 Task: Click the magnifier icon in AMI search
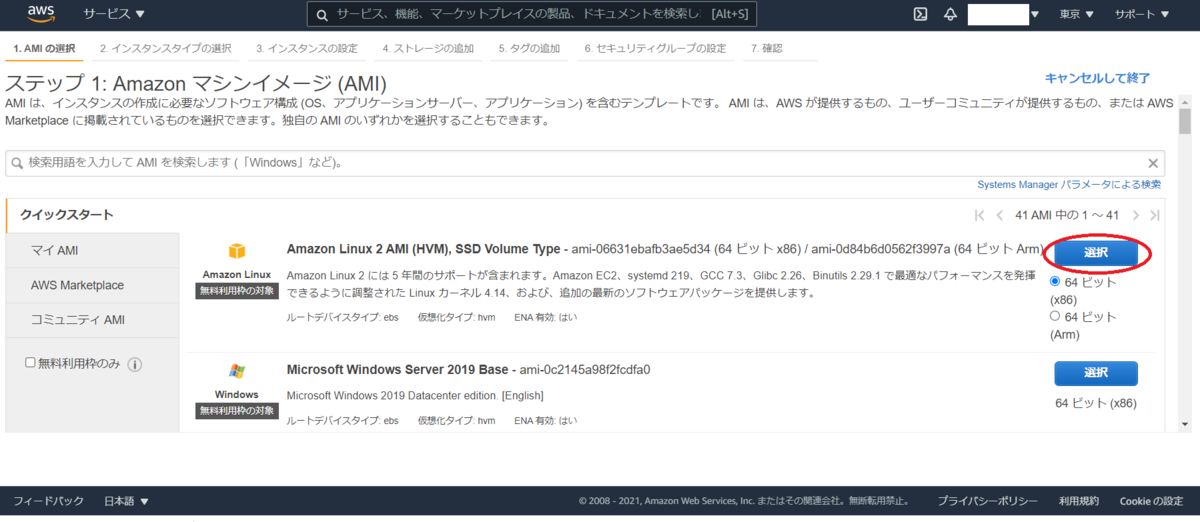coord(18,163)
